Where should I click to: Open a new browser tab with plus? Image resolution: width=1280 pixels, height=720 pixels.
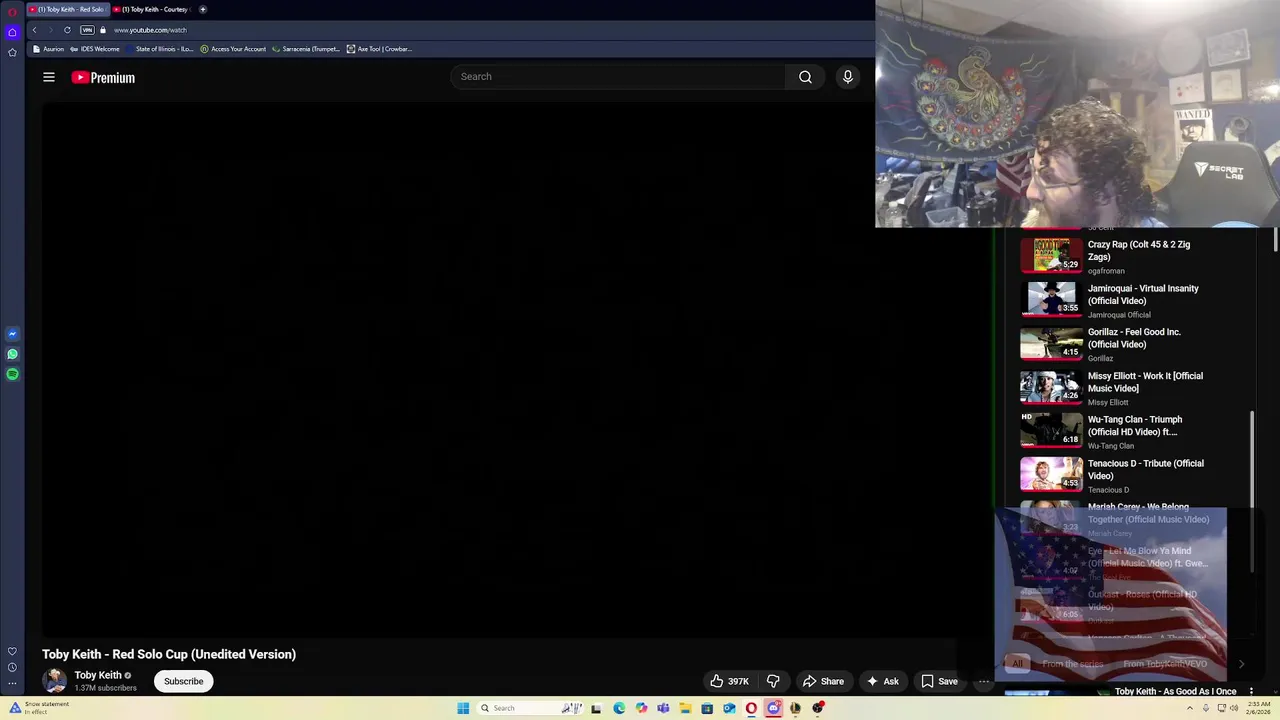203,9
